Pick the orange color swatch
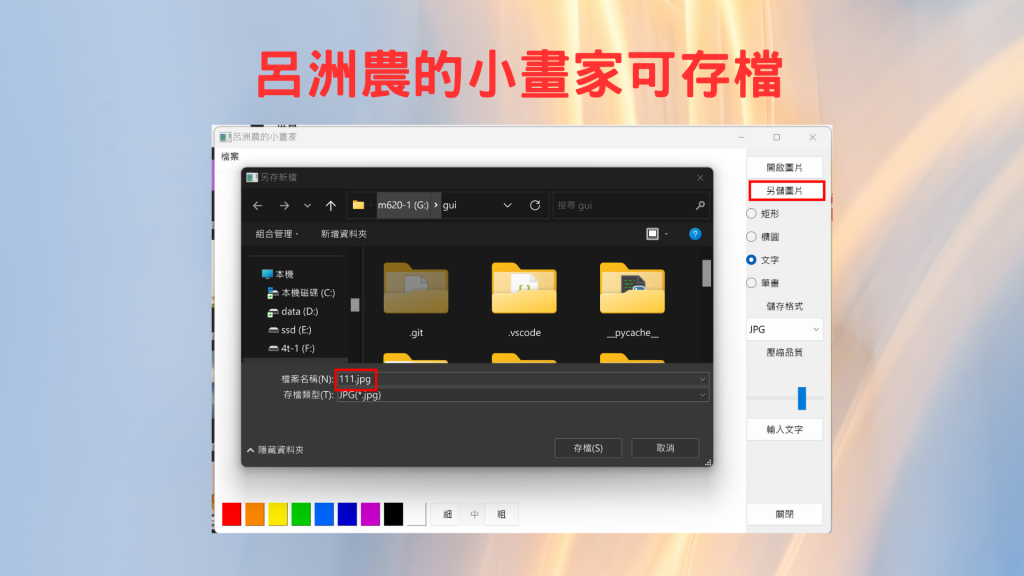This screenshot has height=576, width=1024. 255,514
